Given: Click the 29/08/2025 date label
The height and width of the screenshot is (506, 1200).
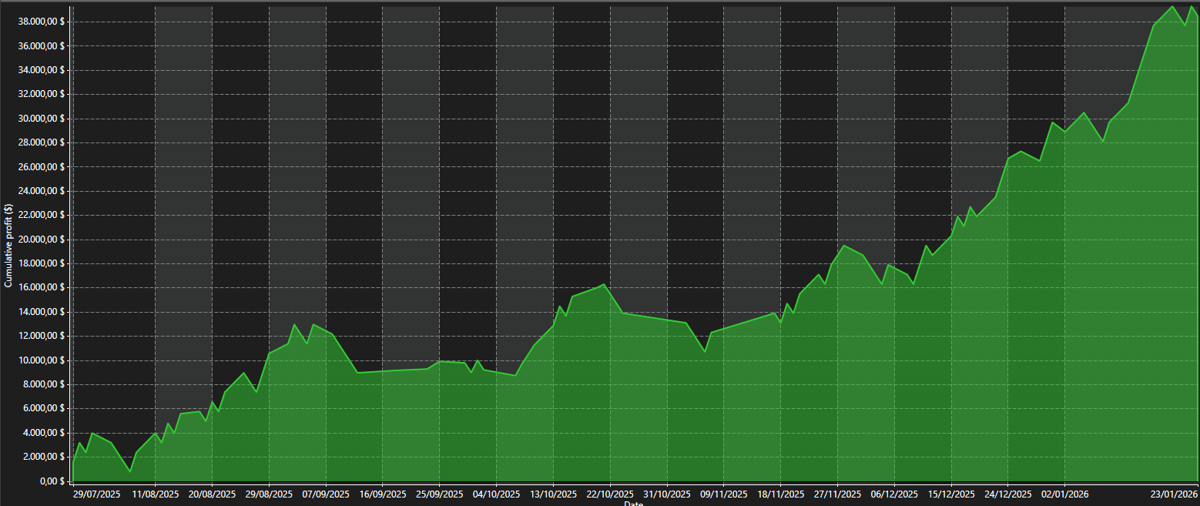Looking at the screenshot, I should coord(269,493).
